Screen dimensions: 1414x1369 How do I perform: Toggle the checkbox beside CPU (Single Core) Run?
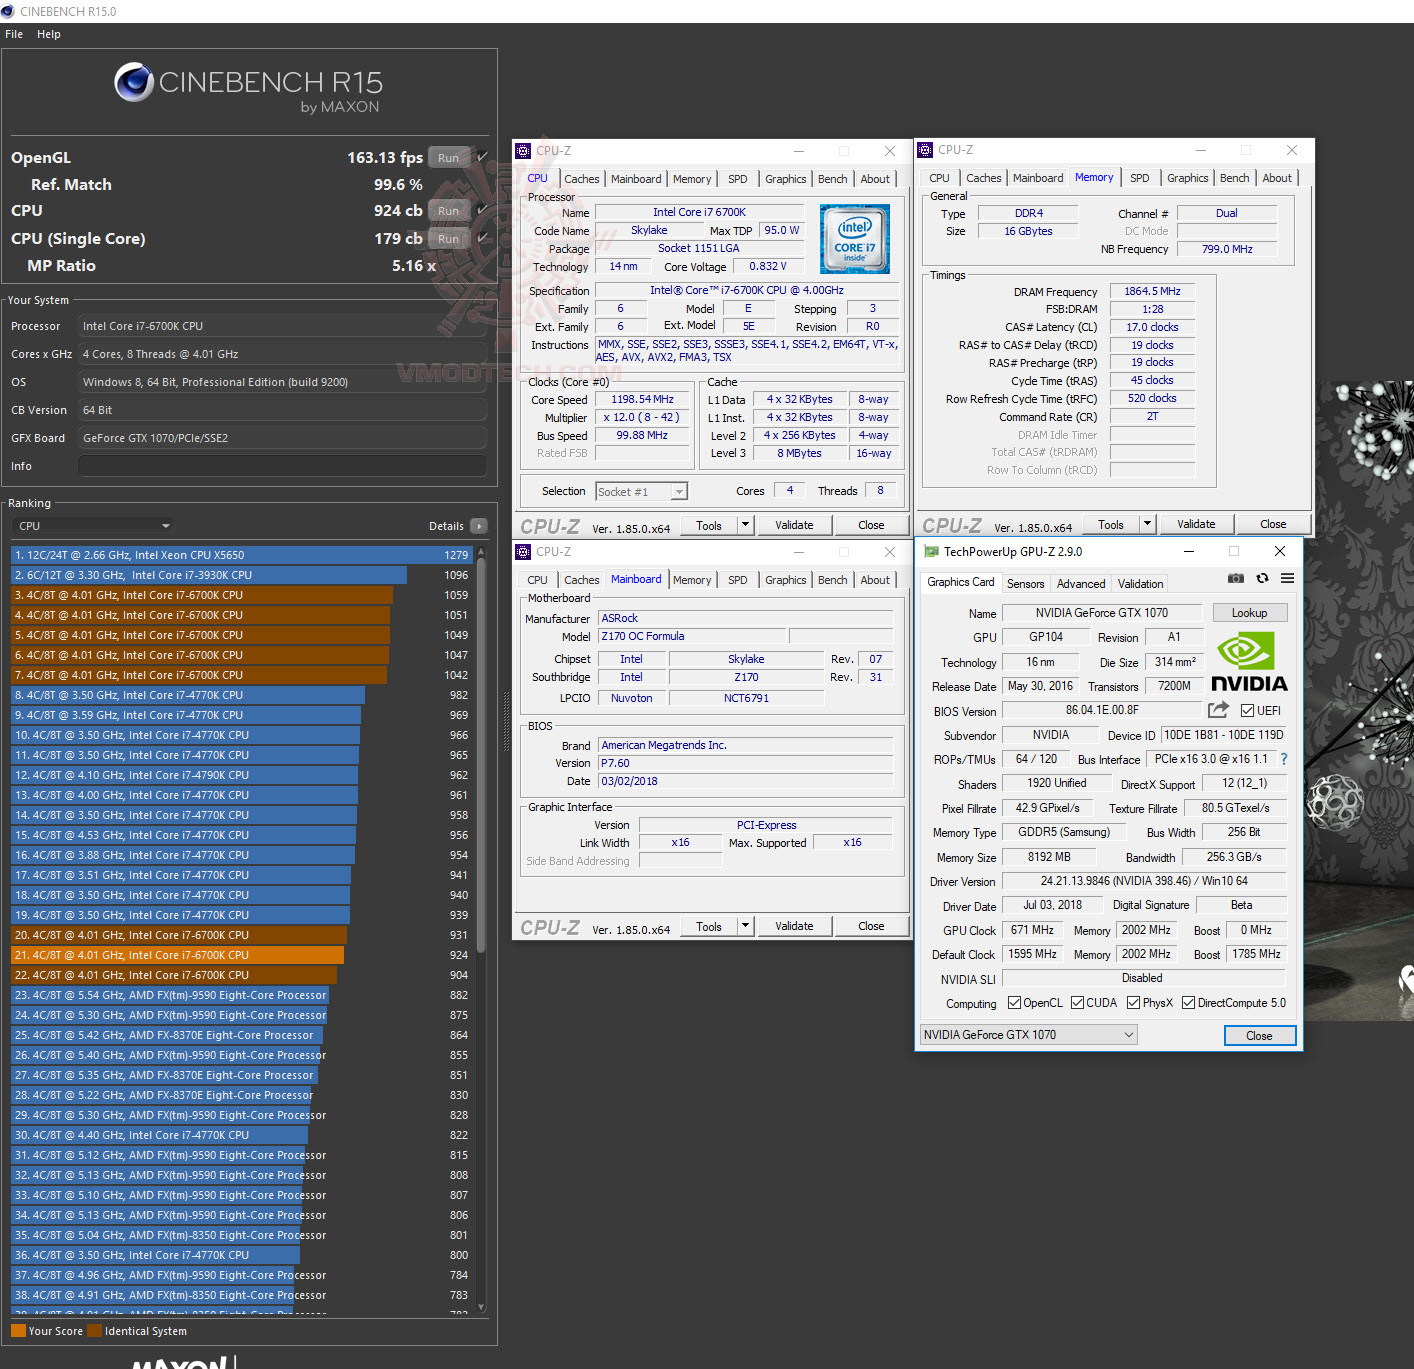pos(482,238)
